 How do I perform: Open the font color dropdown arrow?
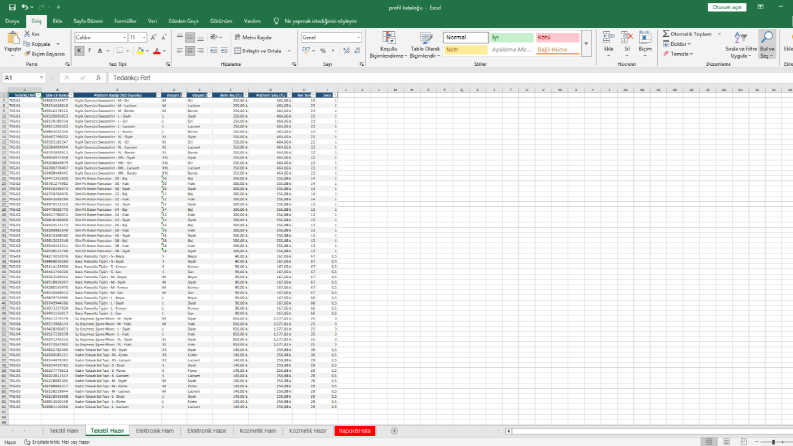(x=164, y=51)
